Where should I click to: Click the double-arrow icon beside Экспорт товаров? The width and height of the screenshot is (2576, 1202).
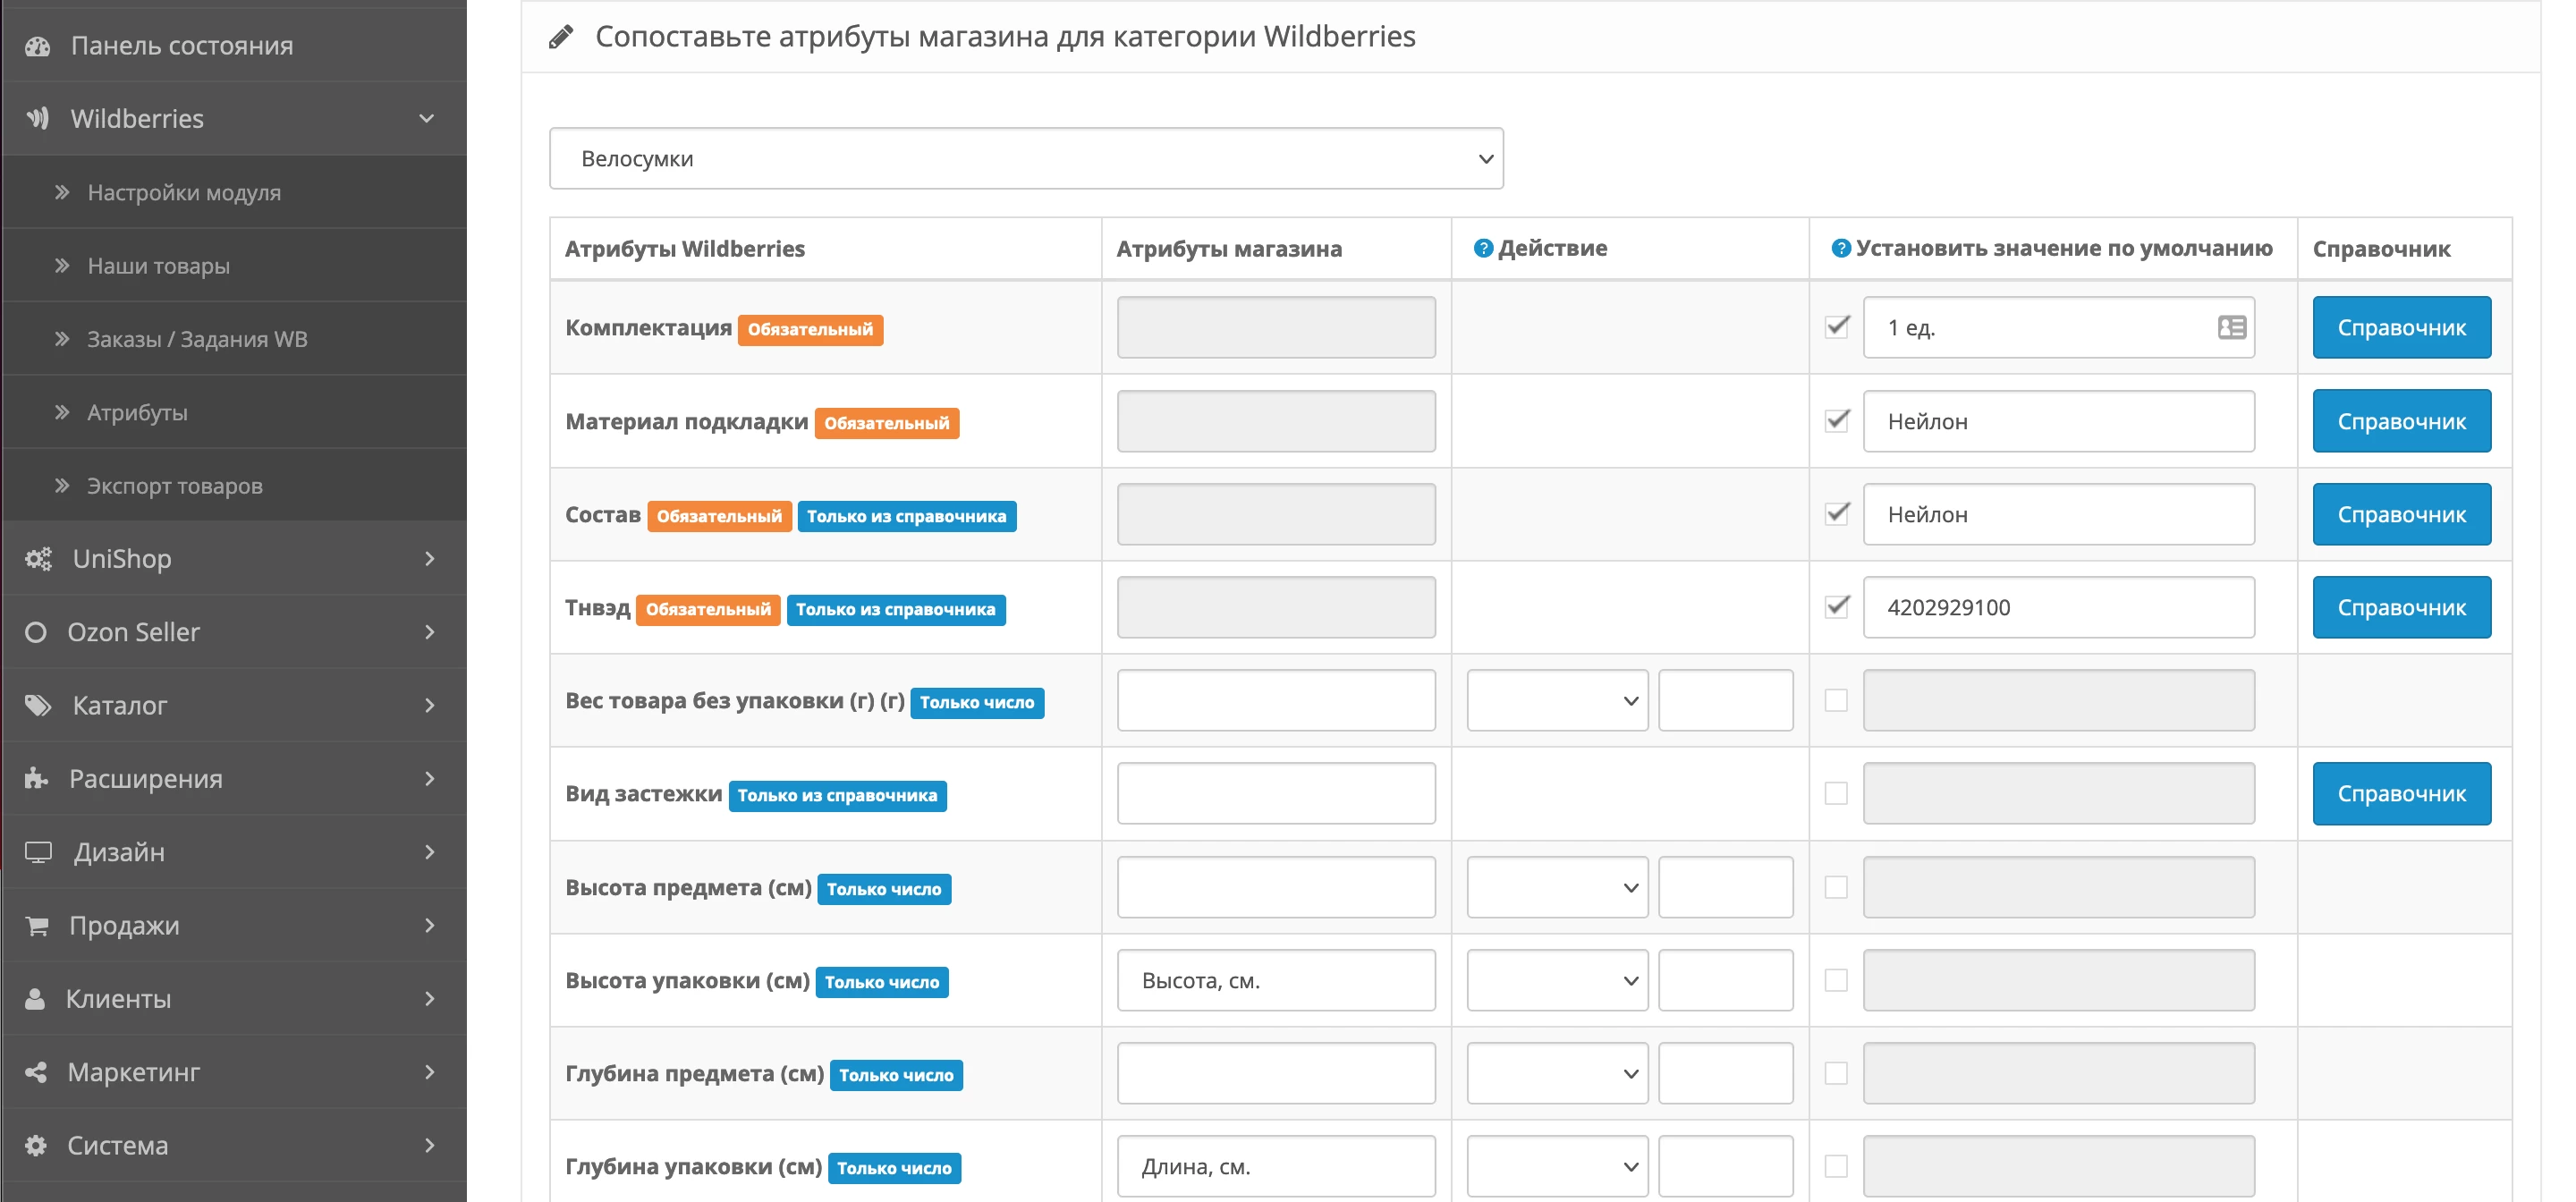[62, 485]
